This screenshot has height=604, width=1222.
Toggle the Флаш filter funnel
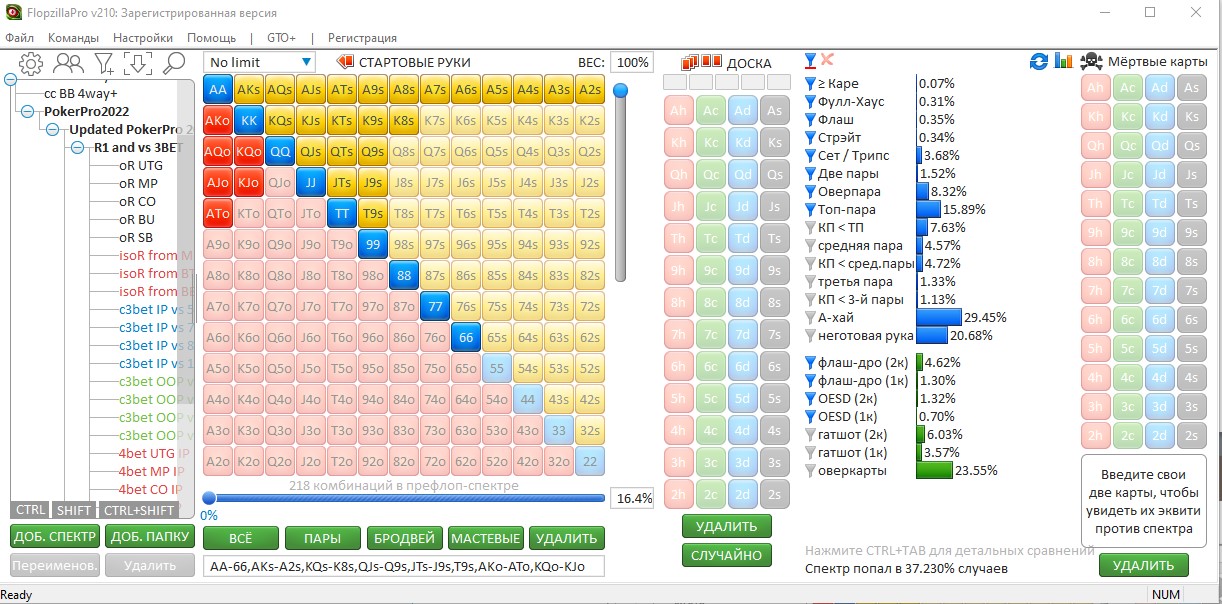(x=811, y=120)
